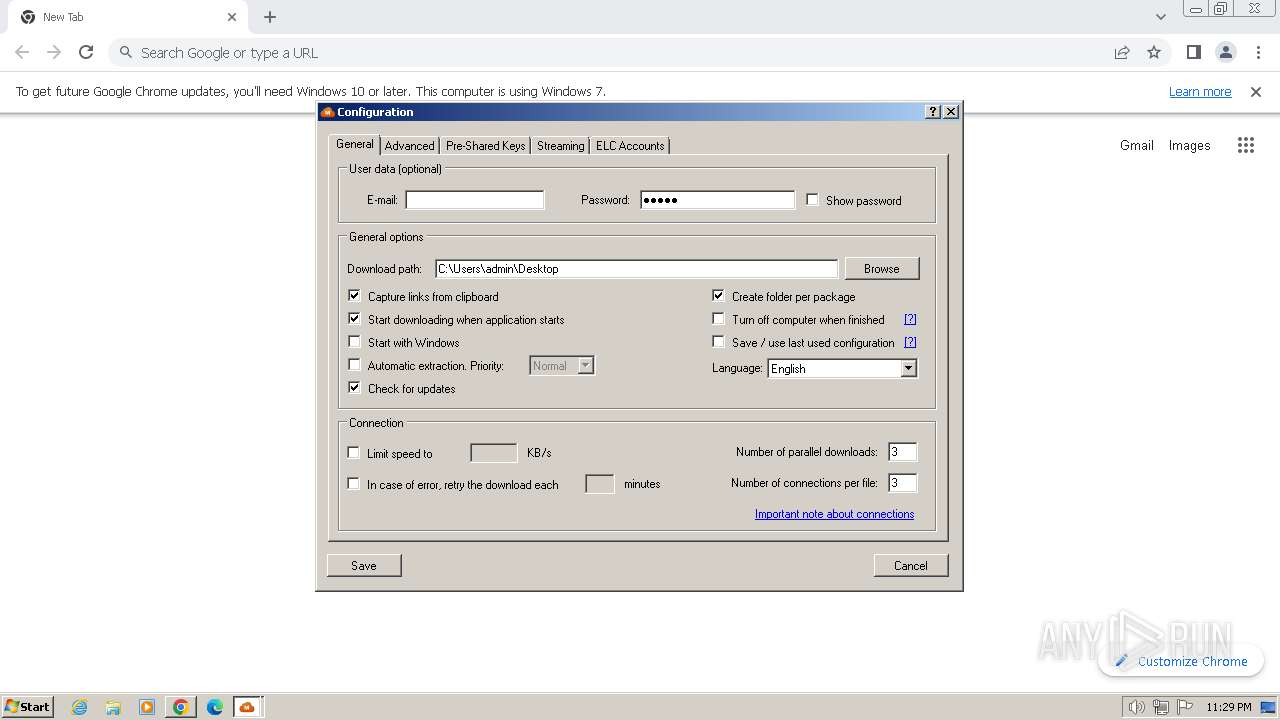Screen dimensions: 1280x720
Task: Uncheck Check for updates
Action: [x=354, y=388]
